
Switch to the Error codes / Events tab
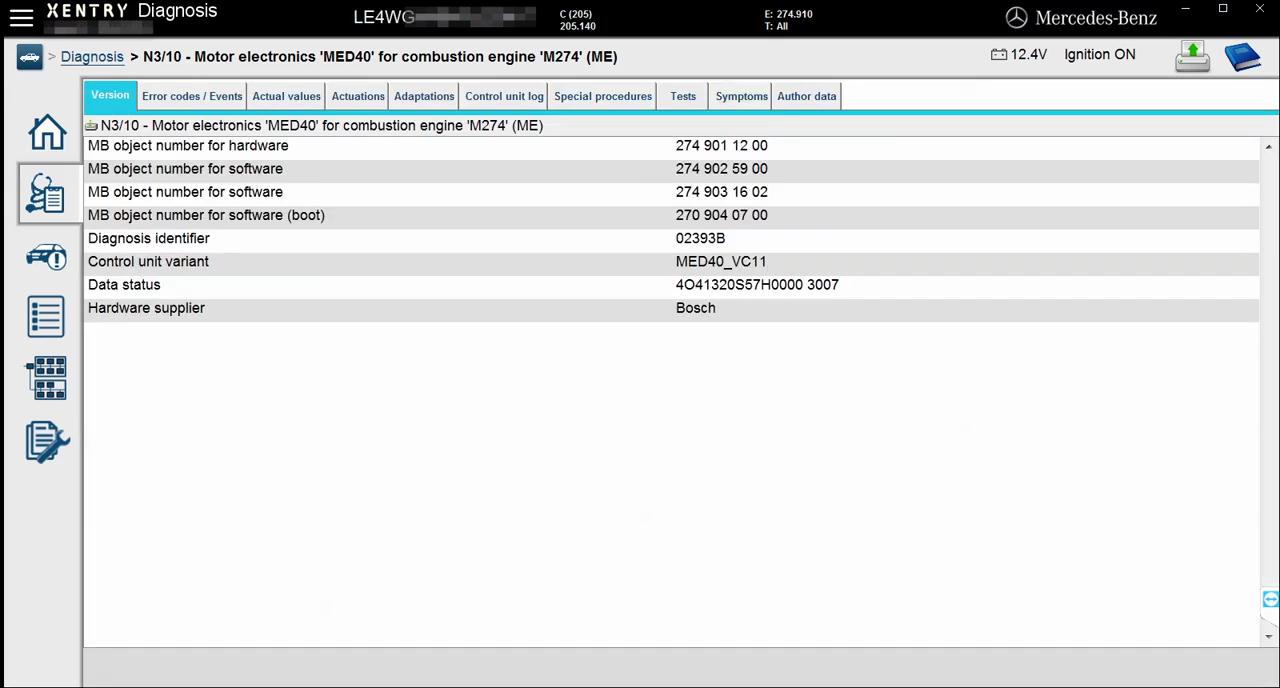pyautogui.click(x=191, y=95)
